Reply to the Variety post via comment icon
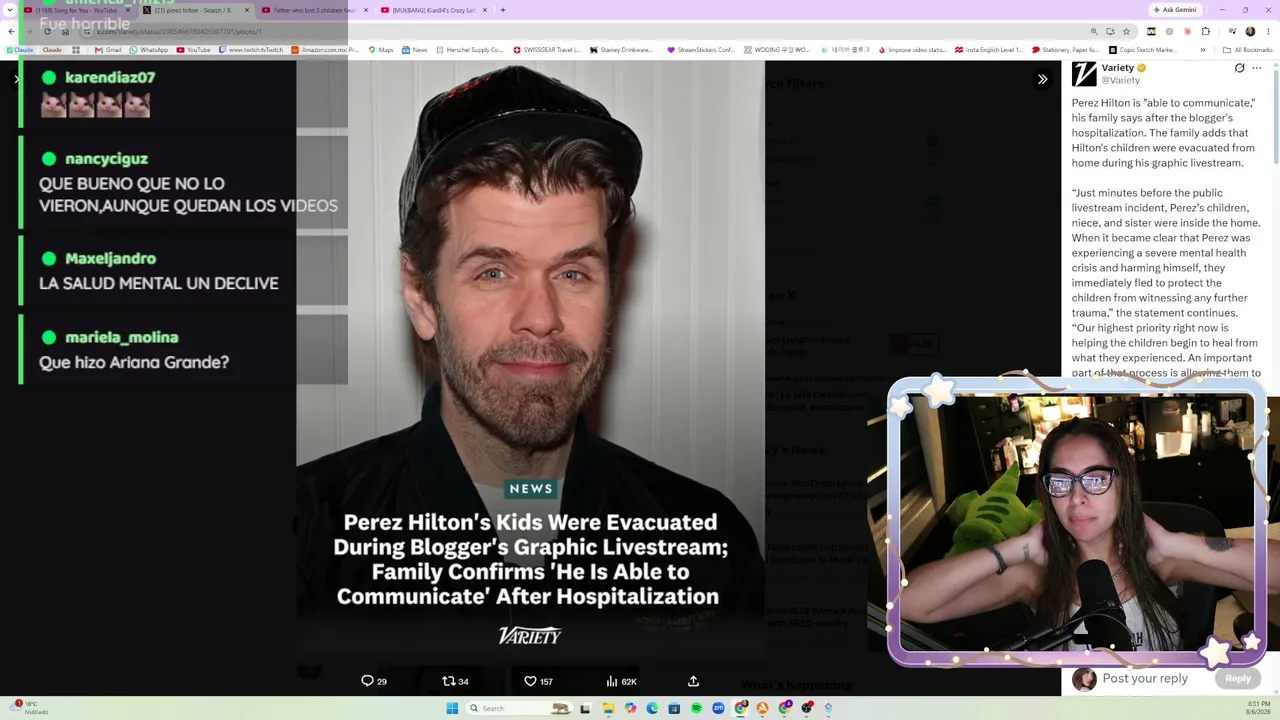The image size is (1280, 720). (x=374, y=681)
